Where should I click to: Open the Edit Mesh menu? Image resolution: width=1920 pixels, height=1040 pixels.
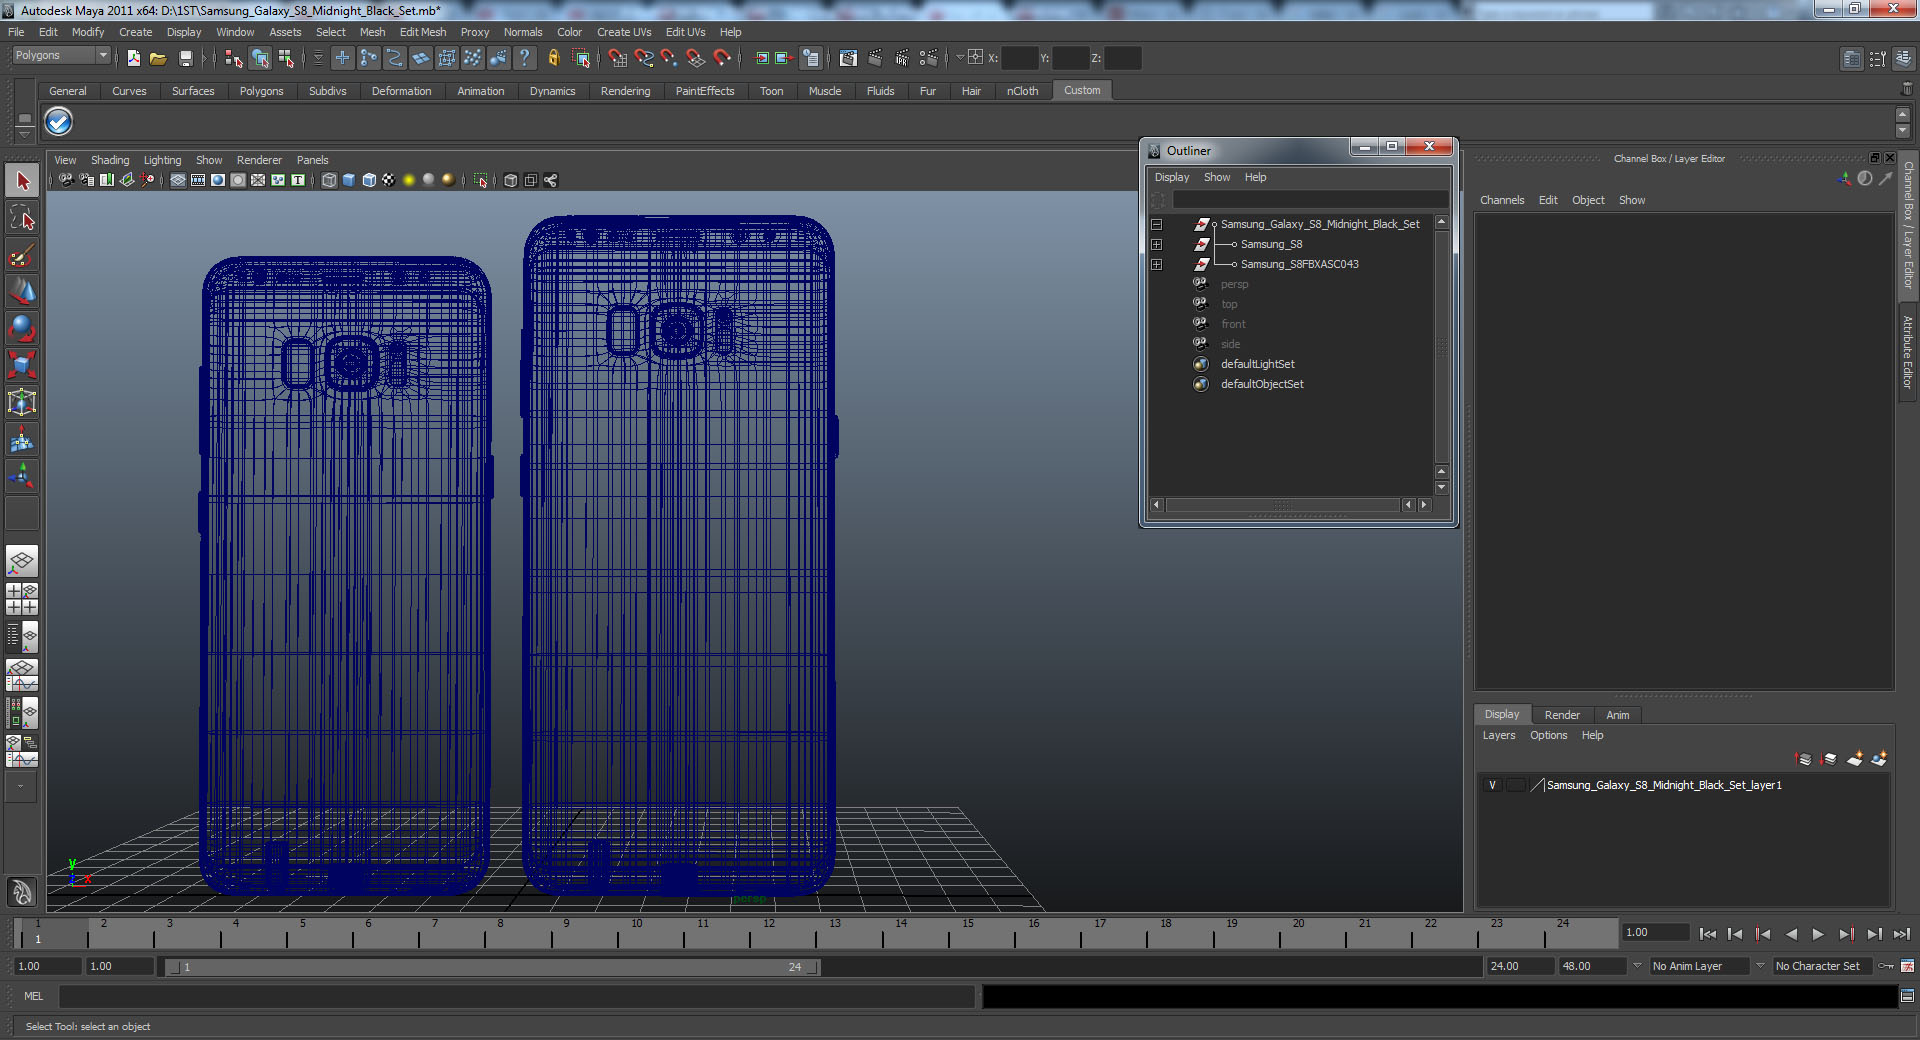423,32
